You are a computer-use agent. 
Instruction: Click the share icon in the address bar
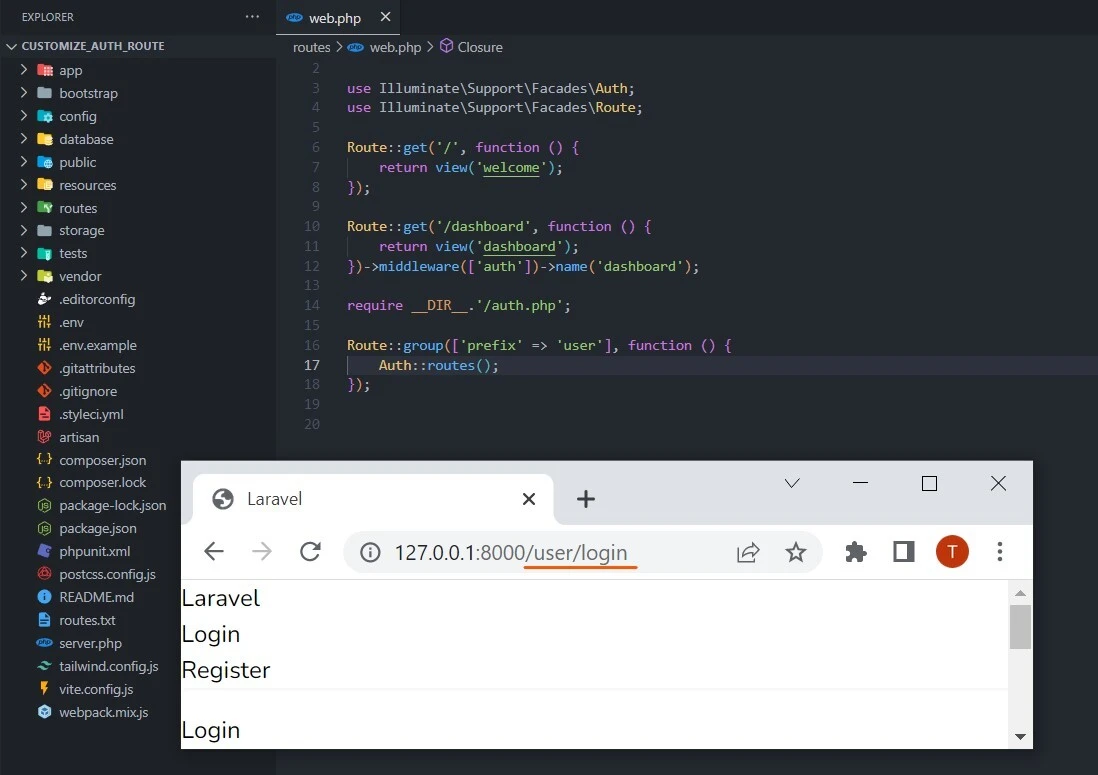tap(748, 551)
